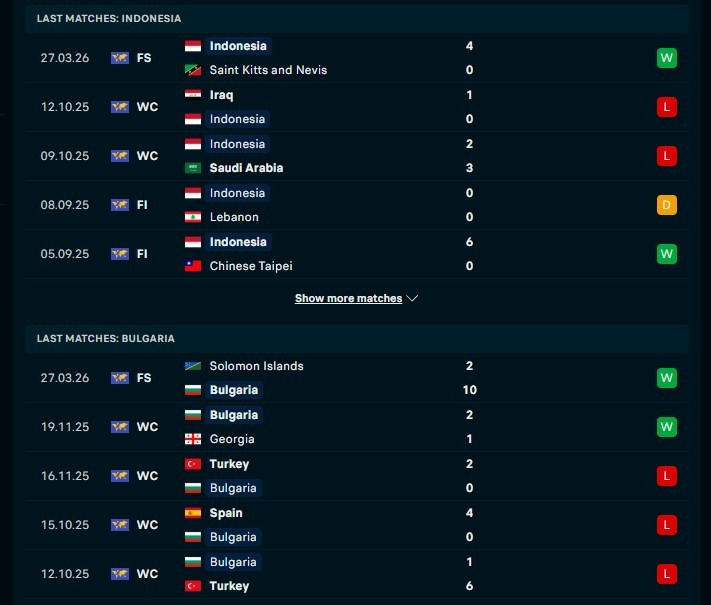Click the loss badge for Spain vs Bulgaria
Screen dimensions: 711x605
(x=667, y=525)
